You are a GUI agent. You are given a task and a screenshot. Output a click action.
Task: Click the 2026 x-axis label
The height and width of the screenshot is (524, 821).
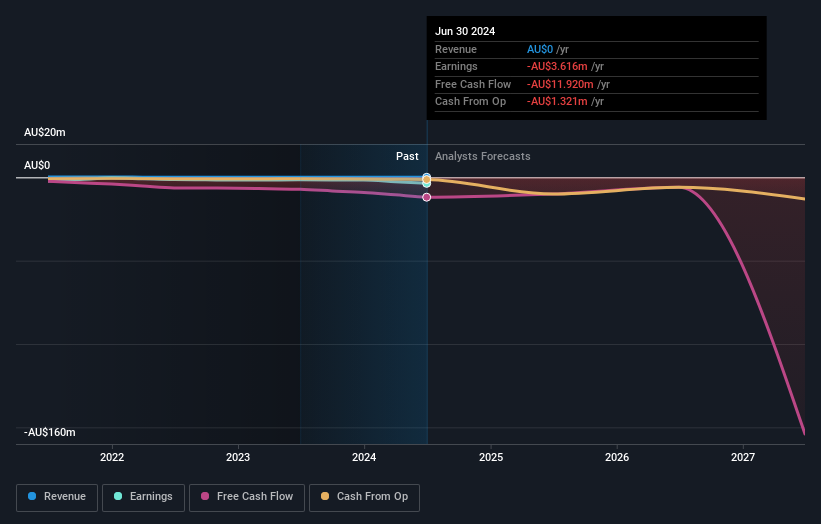[x=617, y=457]
